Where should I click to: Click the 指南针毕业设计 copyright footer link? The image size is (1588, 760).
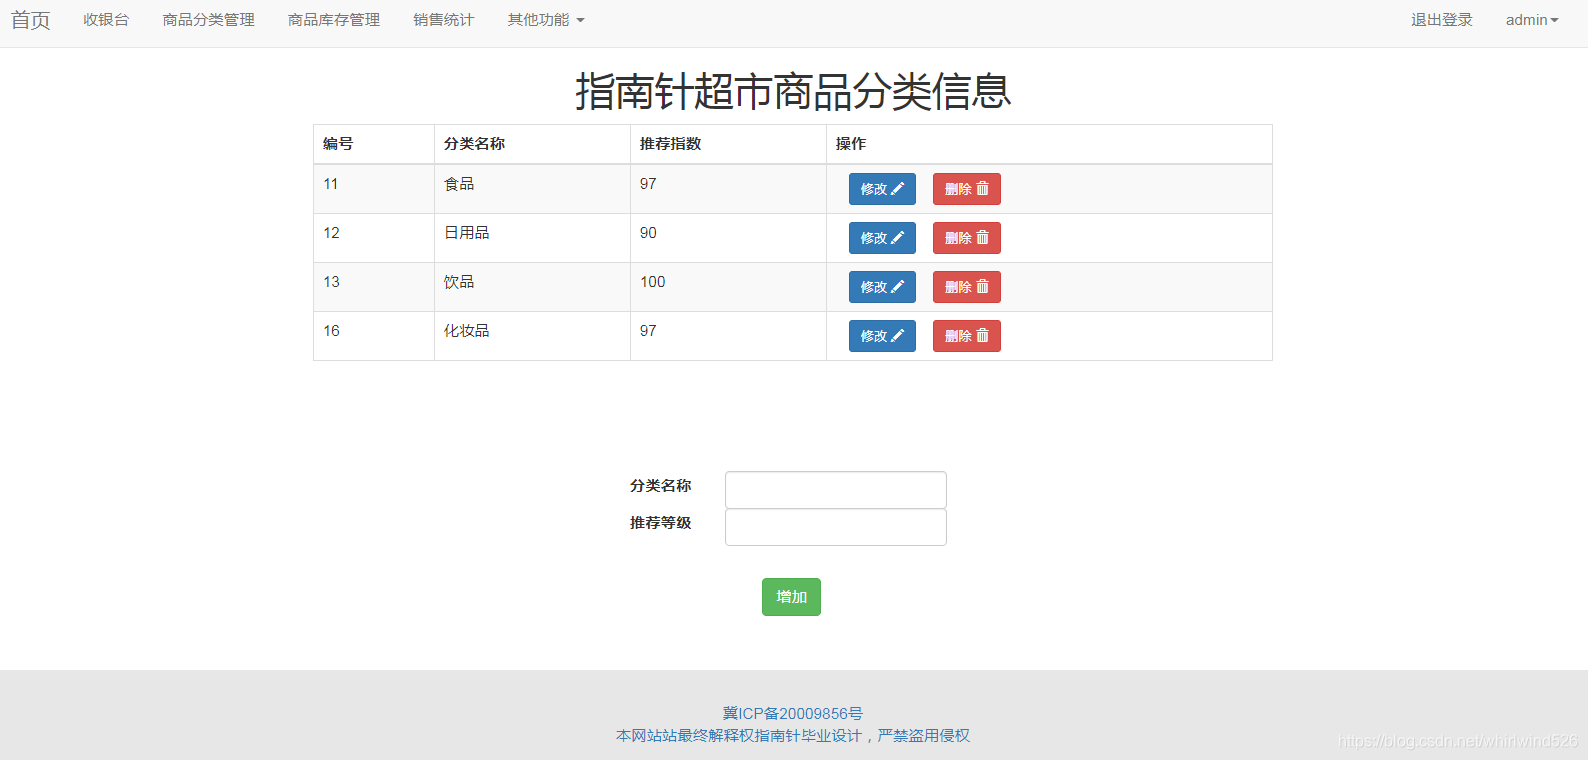click(x=793, y=735)
